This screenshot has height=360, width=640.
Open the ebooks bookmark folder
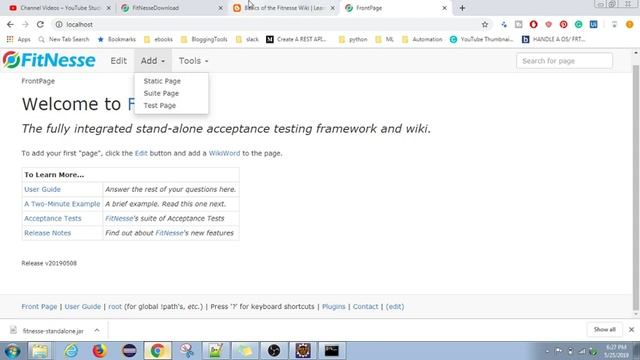click(x=159, y=39)
